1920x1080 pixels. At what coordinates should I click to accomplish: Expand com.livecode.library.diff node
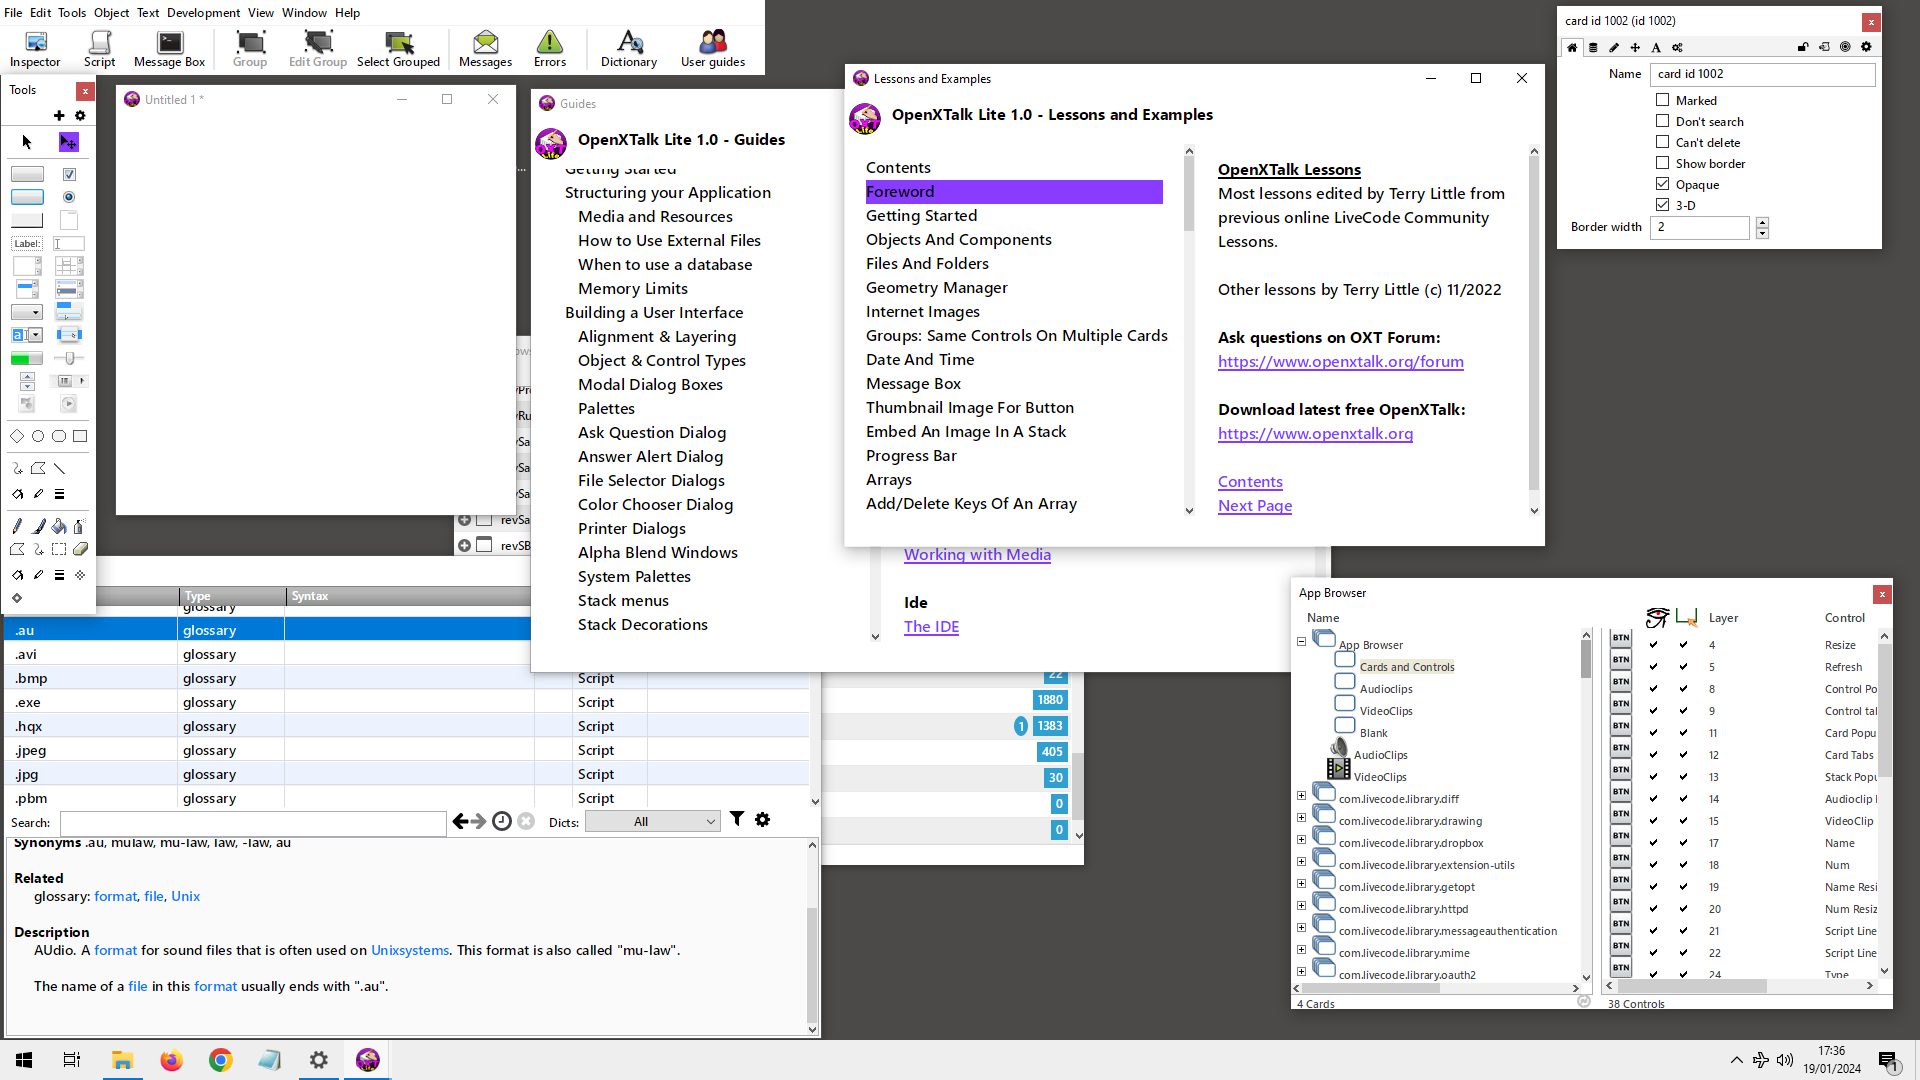tap(1301, 796)
